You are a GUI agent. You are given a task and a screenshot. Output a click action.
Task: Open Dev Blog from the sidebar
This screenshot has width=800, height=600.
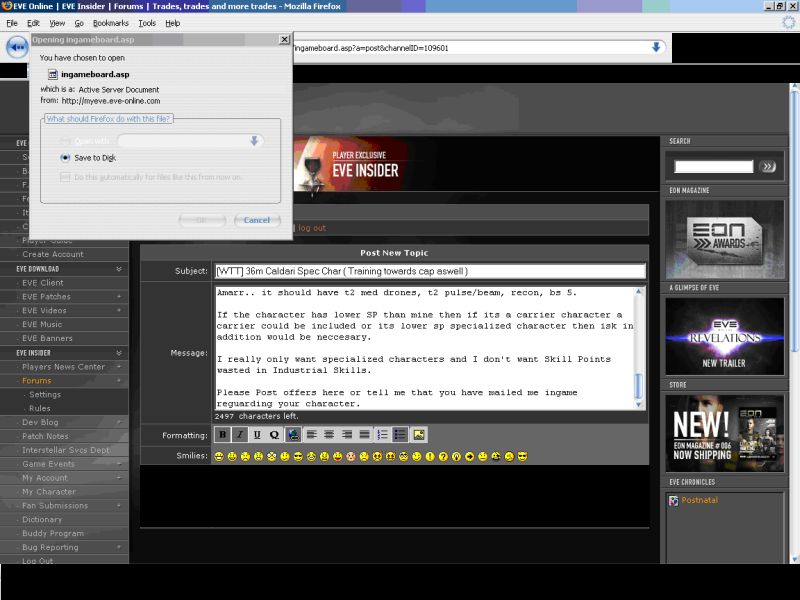(40, 422)
